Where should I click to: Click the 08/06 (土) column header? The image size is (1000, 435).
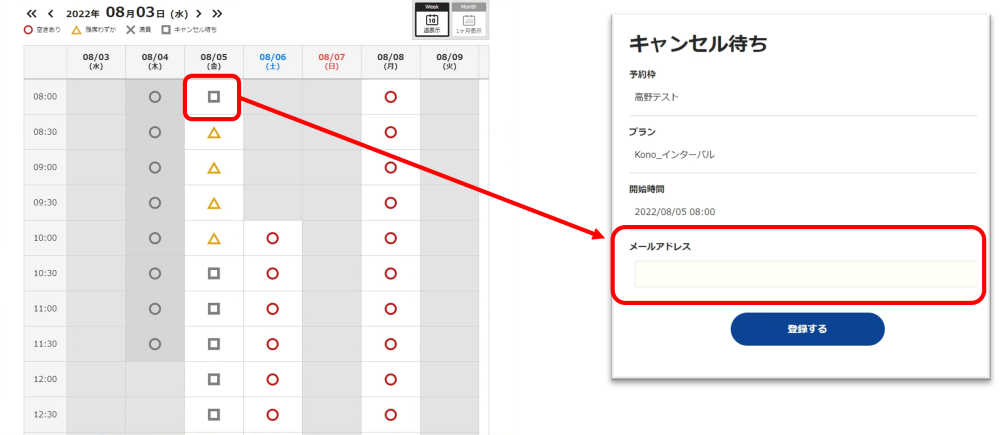273,61
